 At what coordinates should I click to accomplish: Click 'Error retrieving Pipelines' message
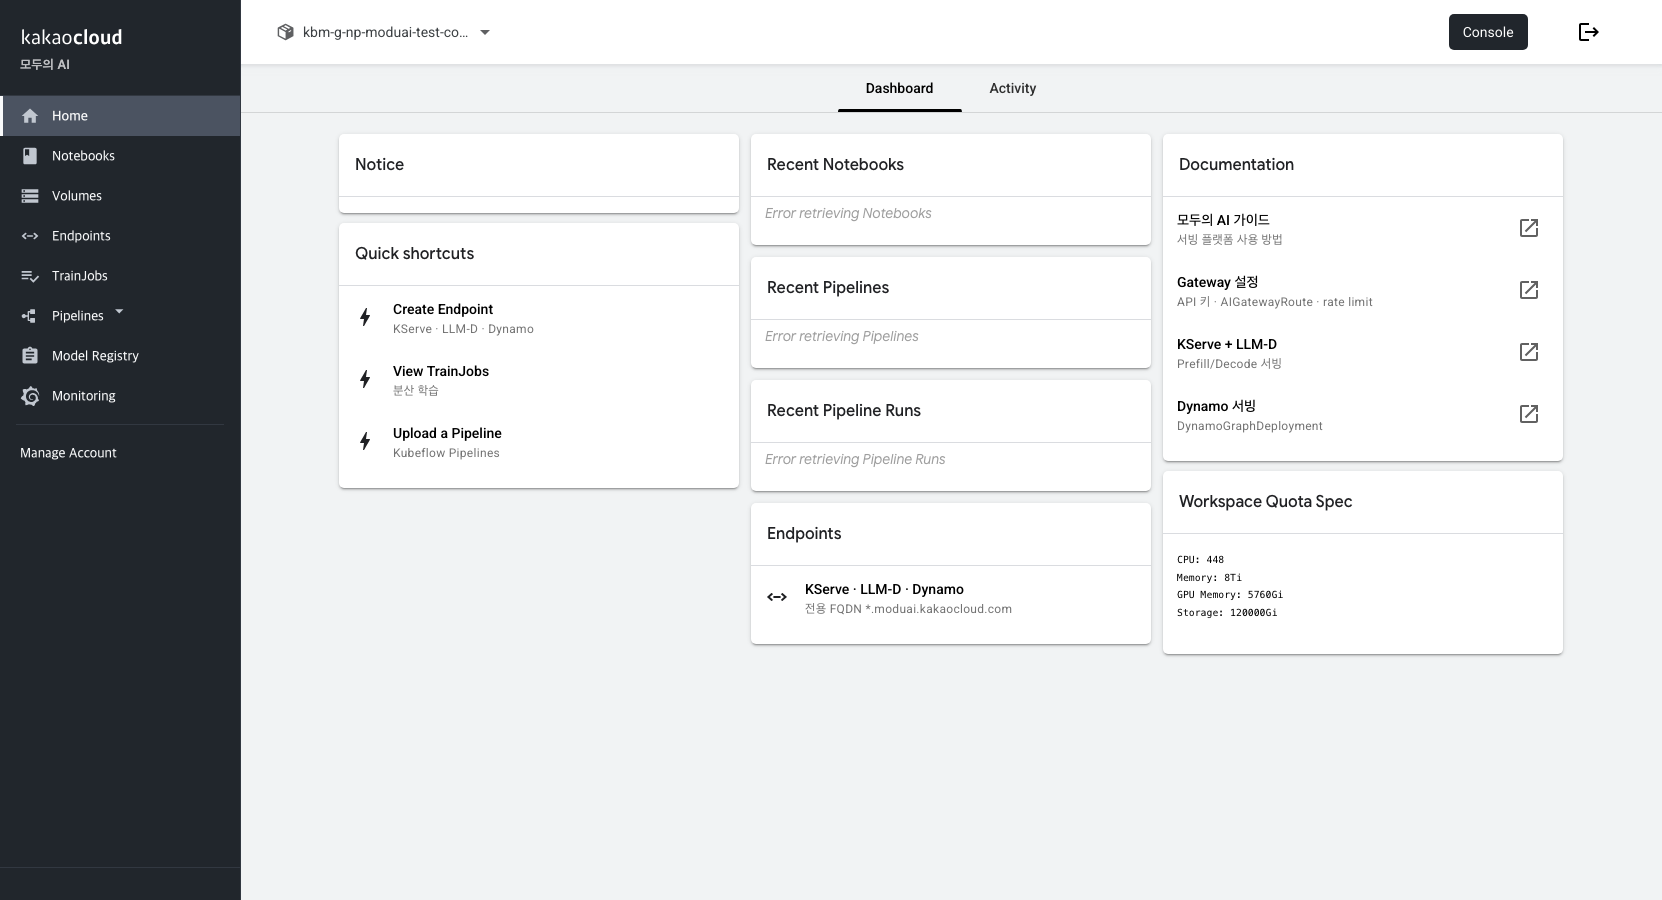(x=841, y=336)
